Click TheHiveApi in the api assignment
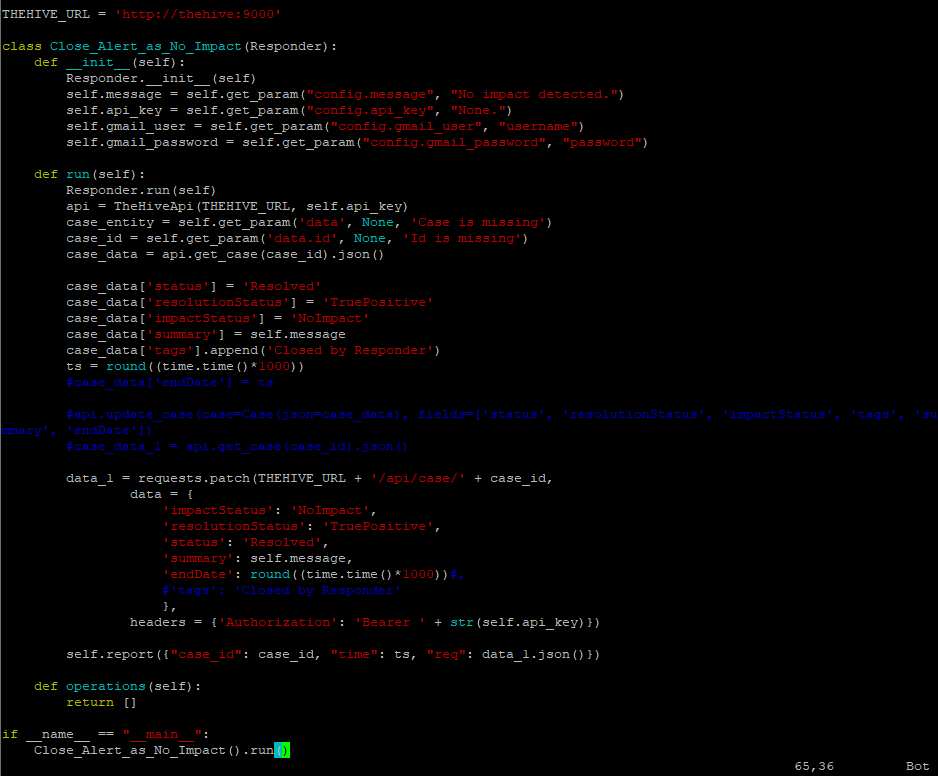Screen dimensions: 938x776 153,206
